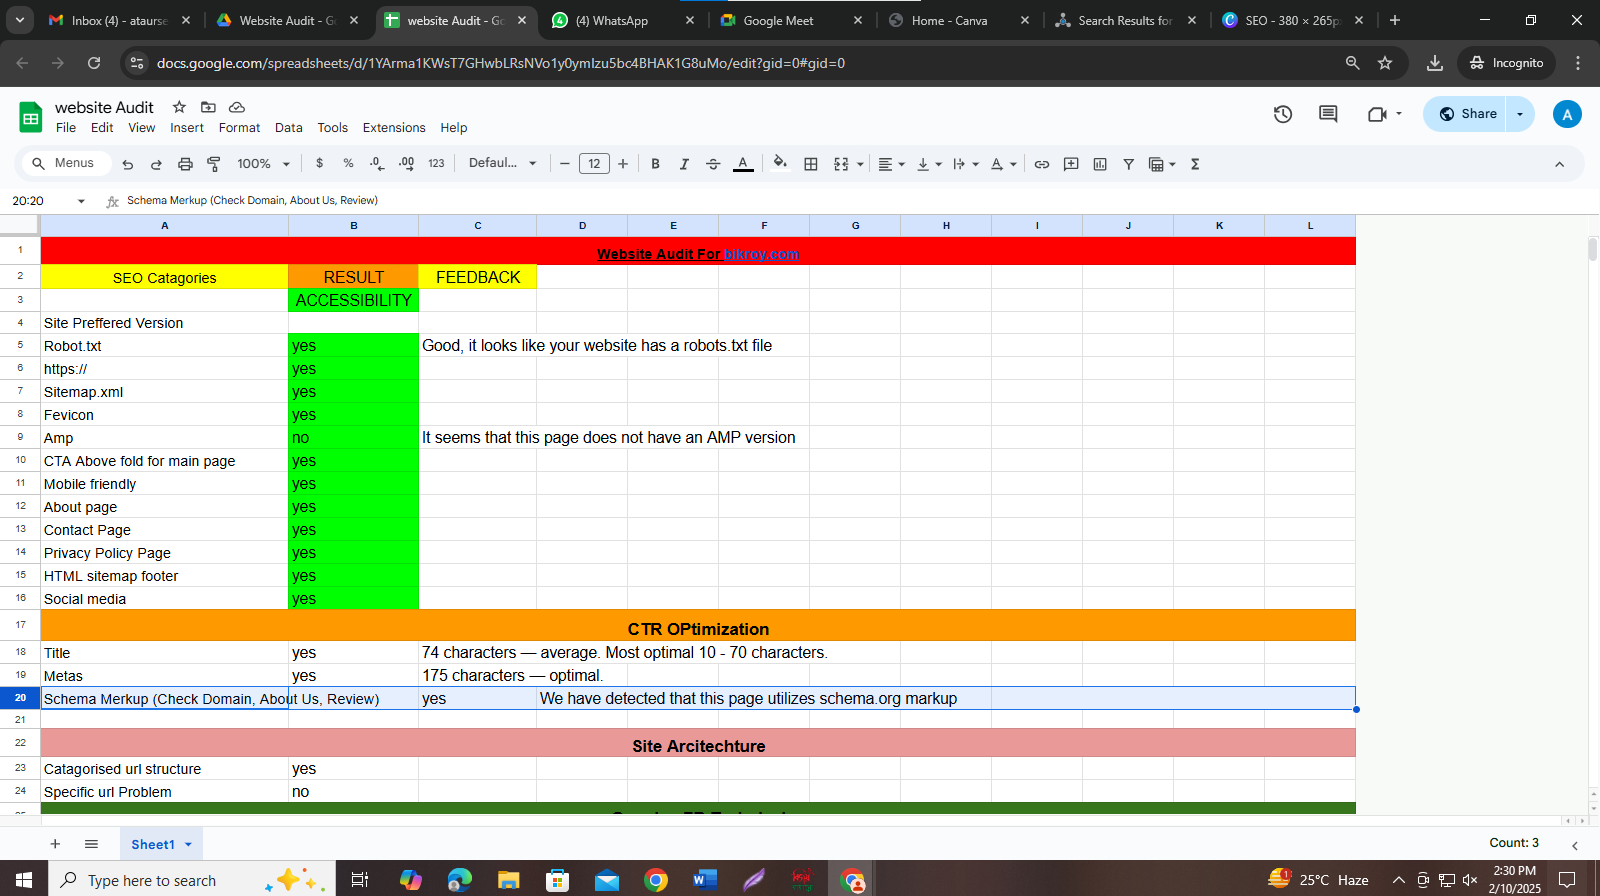Viewport: 1600px width, 896px height.
Task: Click the font size input field
Action: (594, 164)
